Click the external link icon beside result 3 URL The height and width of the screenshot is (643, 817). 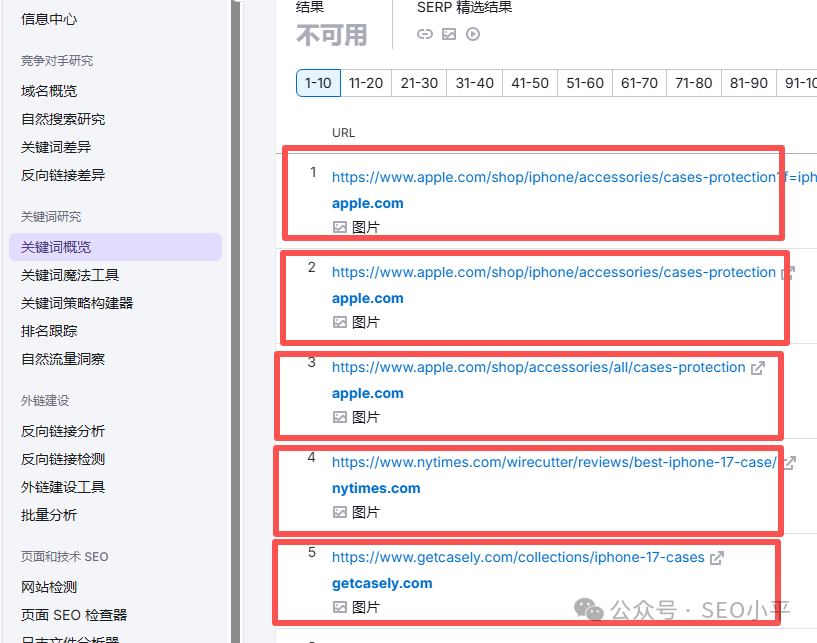click(x=758, y=366)
